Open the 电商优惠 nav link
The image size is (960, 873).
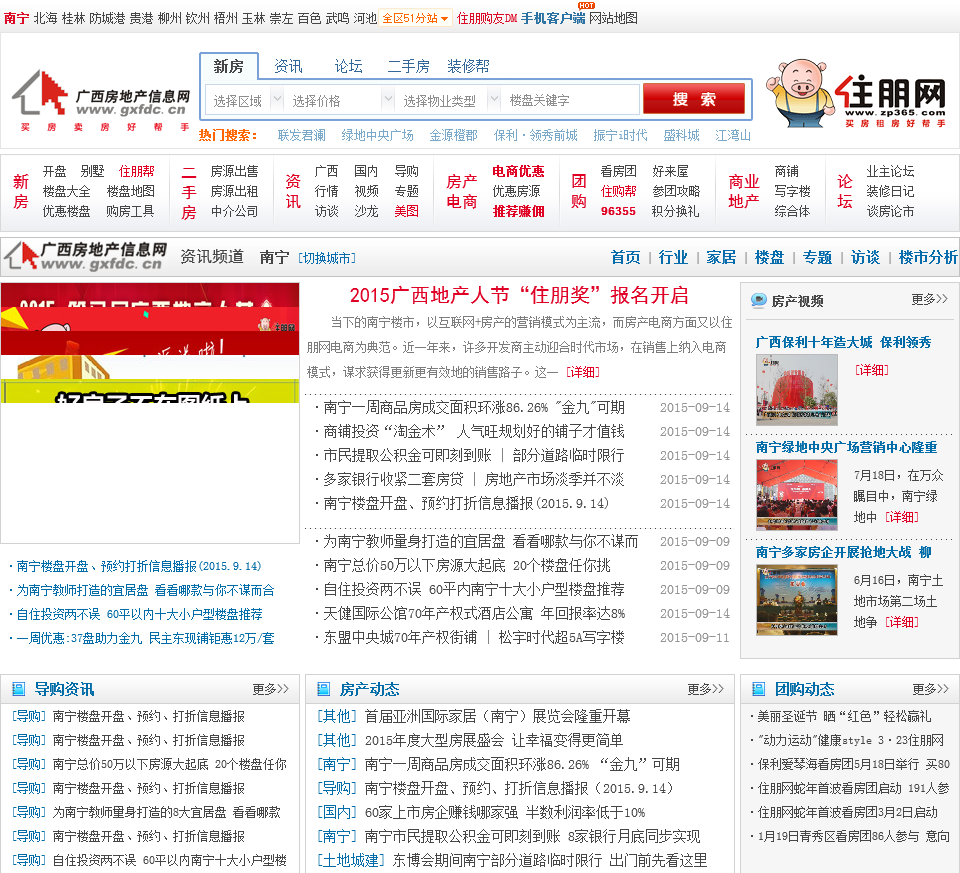point(518,171)
